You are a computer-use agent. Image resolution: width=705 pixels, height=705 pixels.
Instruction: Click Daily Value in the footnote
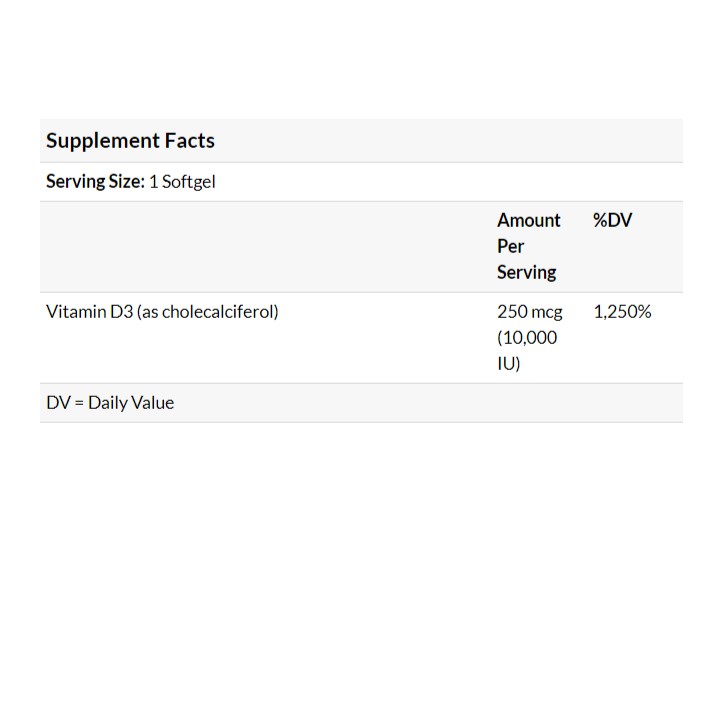pyautogui.click(x=131, y=403)
